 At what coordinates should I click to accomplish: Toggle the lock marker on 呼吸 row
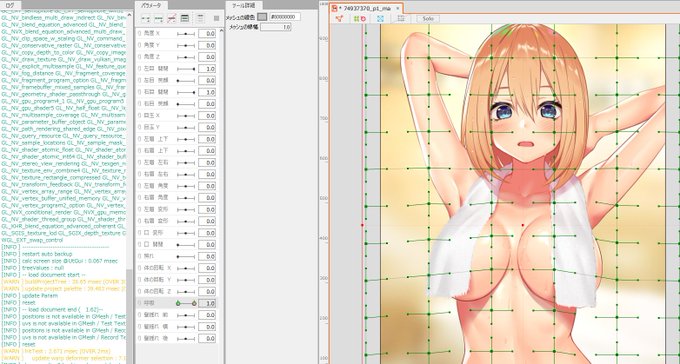(139, 303)
